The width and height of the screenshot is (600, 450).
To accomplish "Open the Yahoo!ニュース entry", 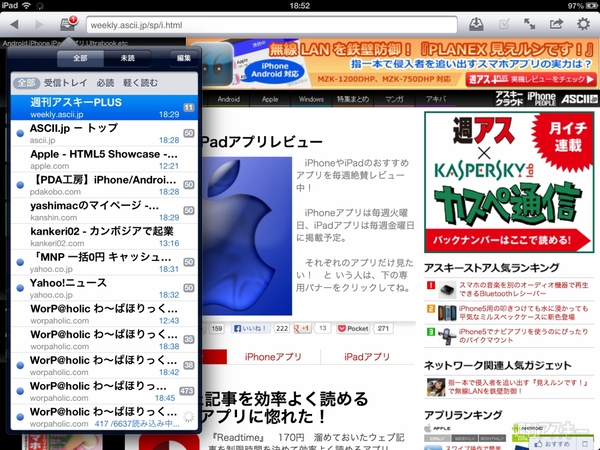I will [104, 288].
